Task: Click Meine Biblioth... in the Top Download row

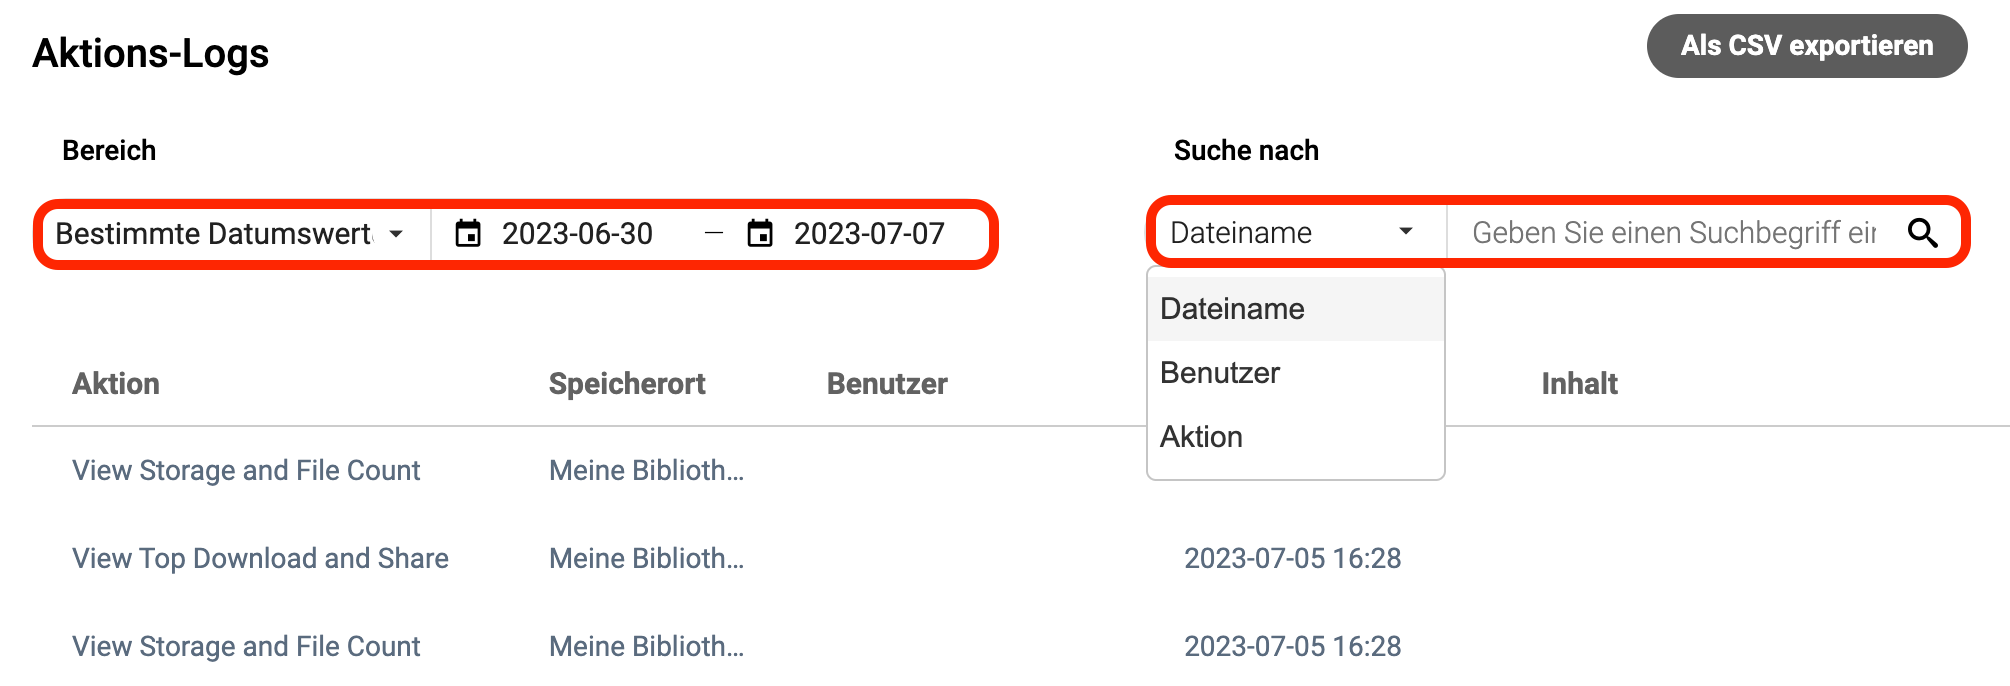Action: tap(646, 558)
